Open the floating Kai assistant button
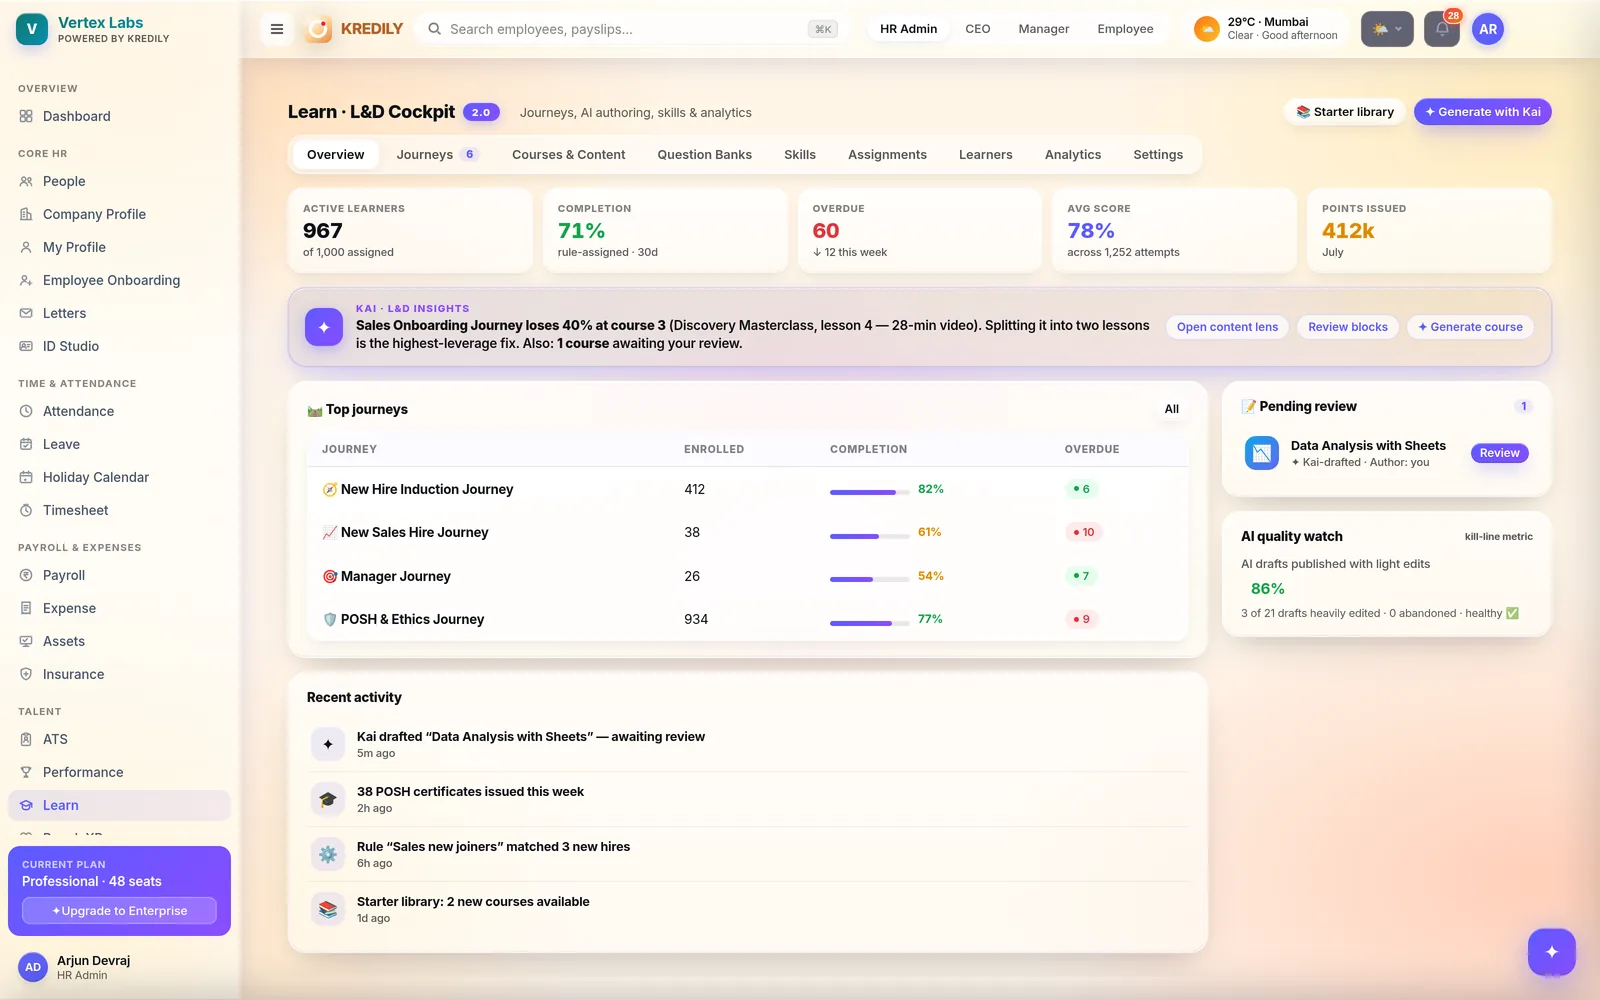This screenshot has height=1000, width=1600. [1552, 952]
